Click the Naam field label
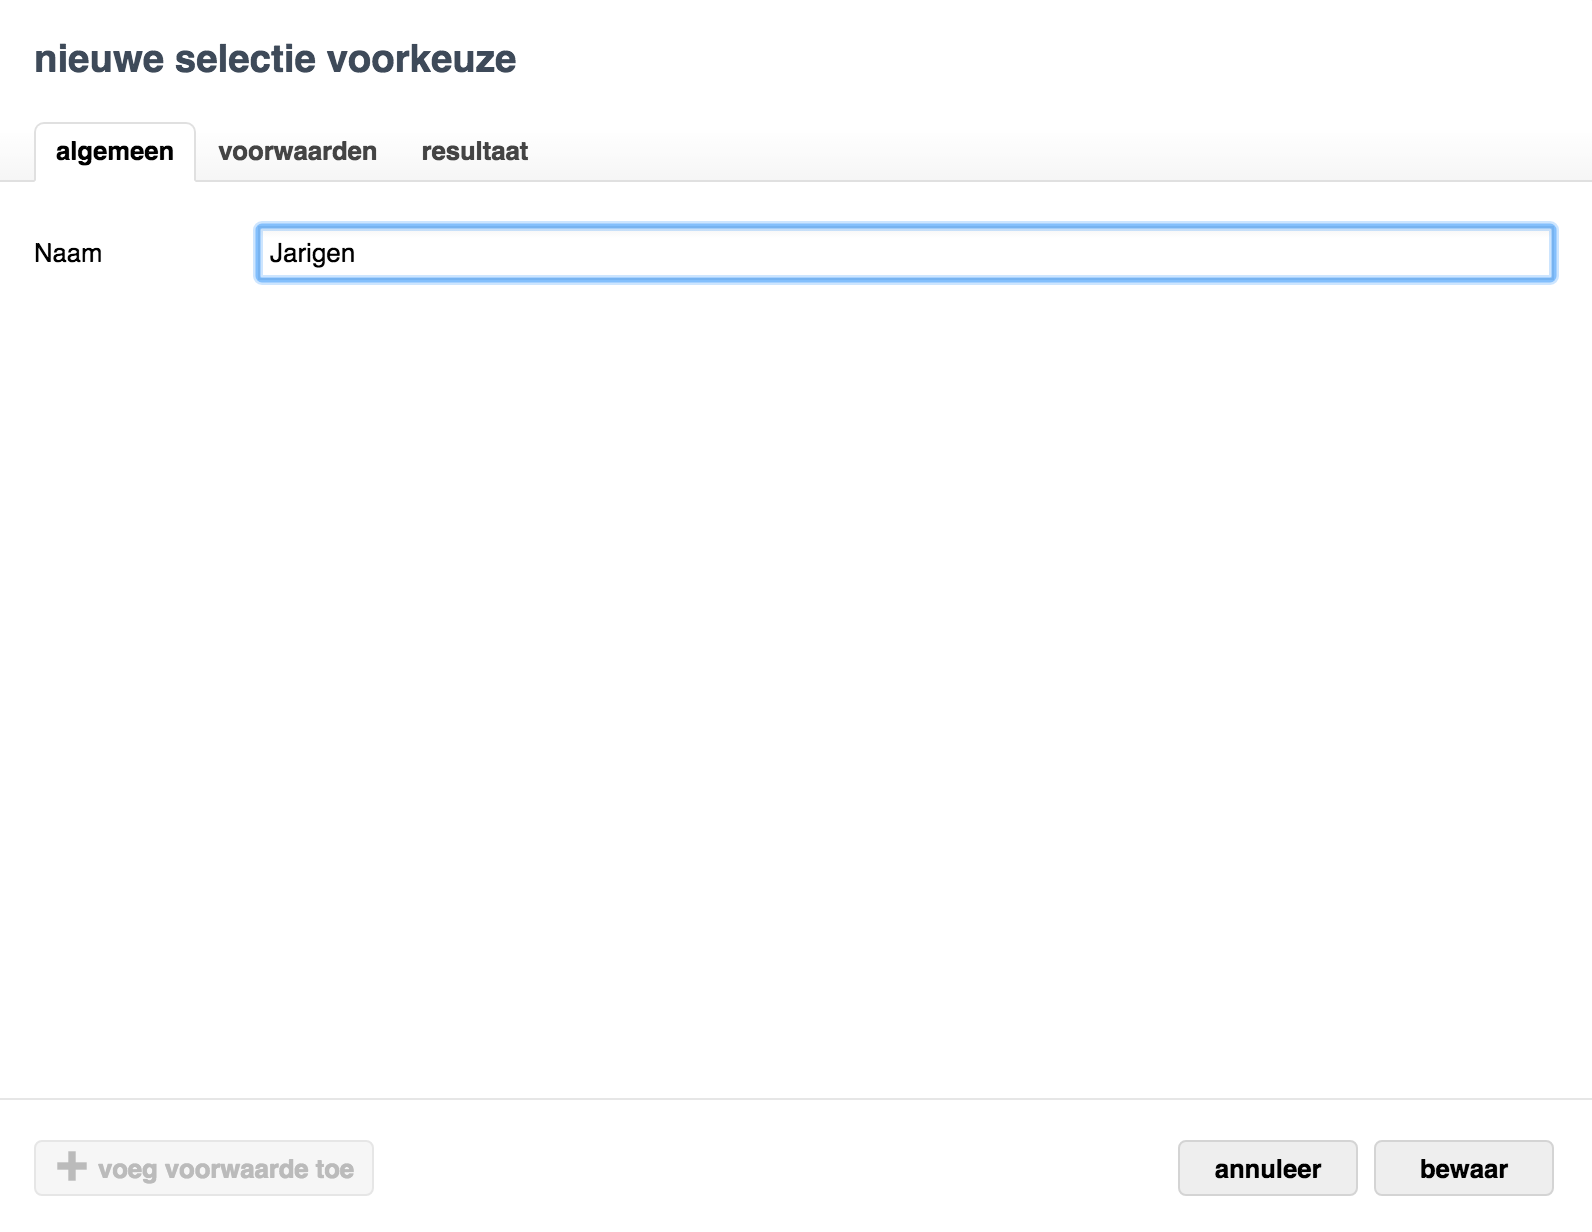 [x=68, y=253]
